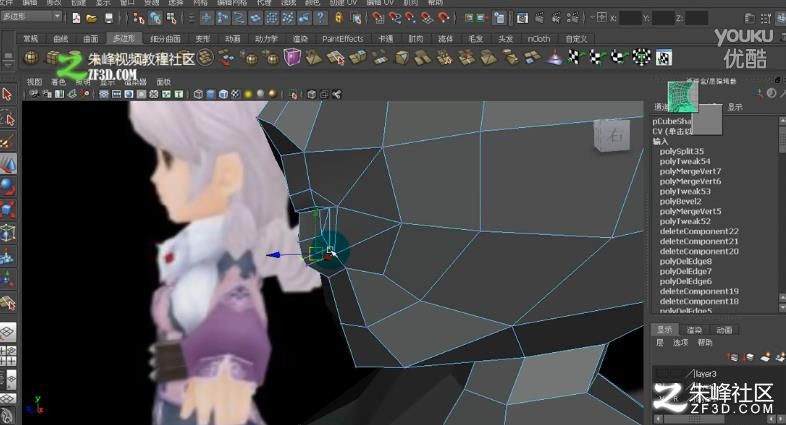Screen dimensions: 786x425
Task: Choose the Select tool arrow in the toolbox
Action: [8, 94]
